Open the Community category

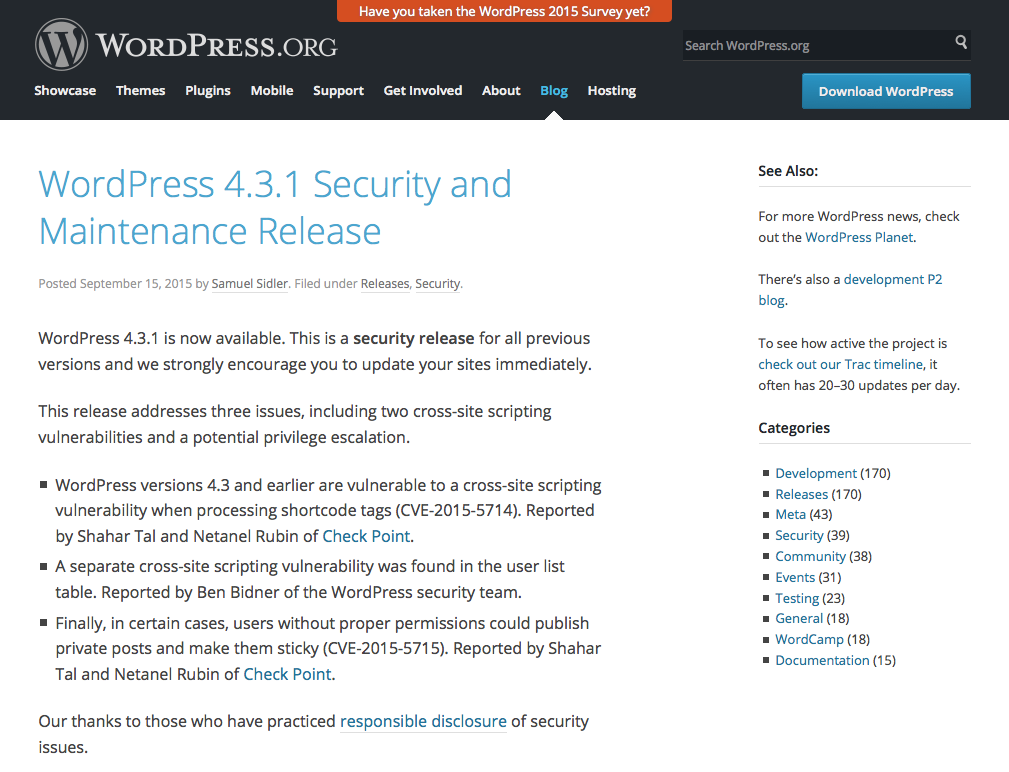(811, 556)
